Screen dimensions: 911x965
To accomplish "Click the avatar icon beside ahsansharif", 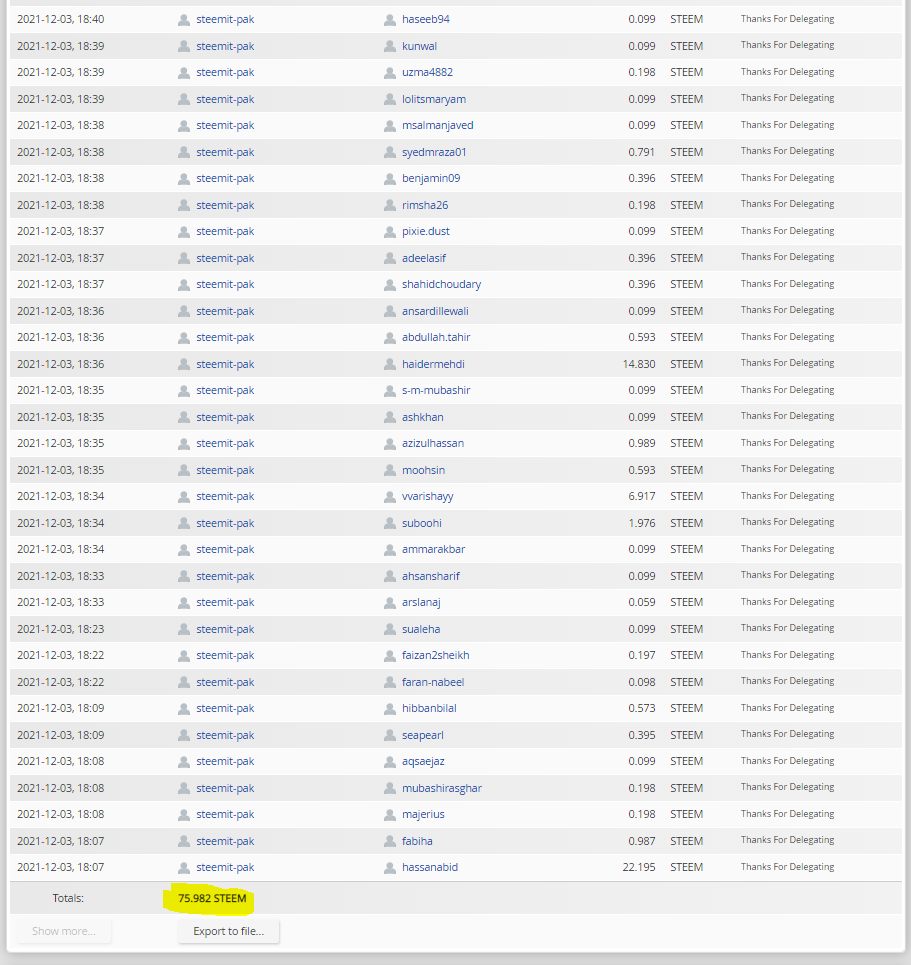I will [x=390, y=577].
